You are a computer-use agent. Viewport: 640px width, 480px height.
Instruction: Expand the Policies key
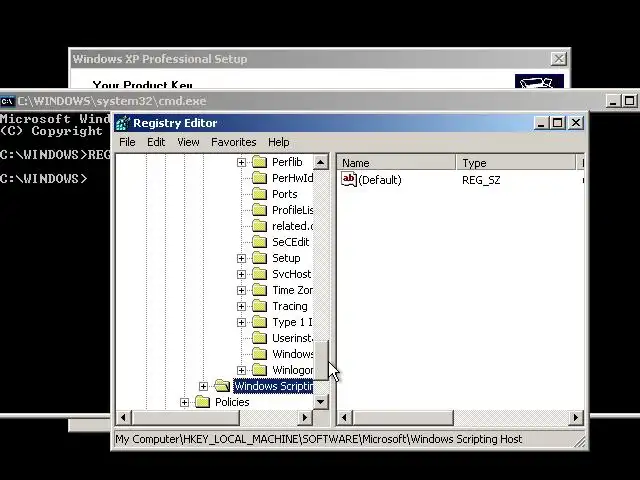click(184, 402)
